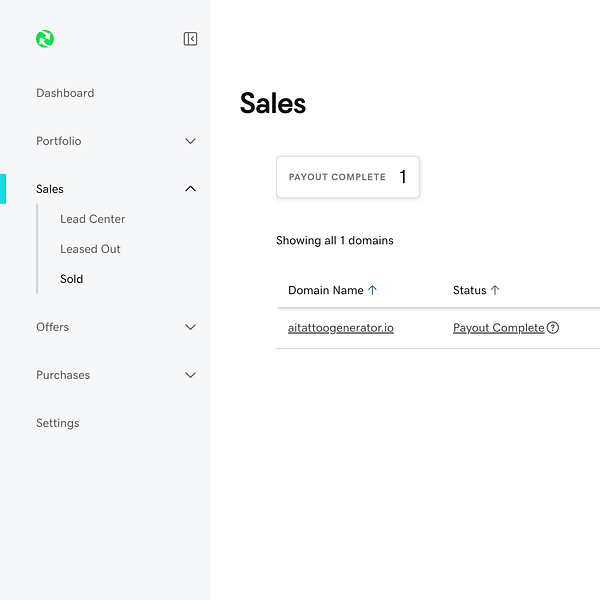Screen dimensions: 600x600
Task: Click the Domain Name column header
Action: point(325,291)
